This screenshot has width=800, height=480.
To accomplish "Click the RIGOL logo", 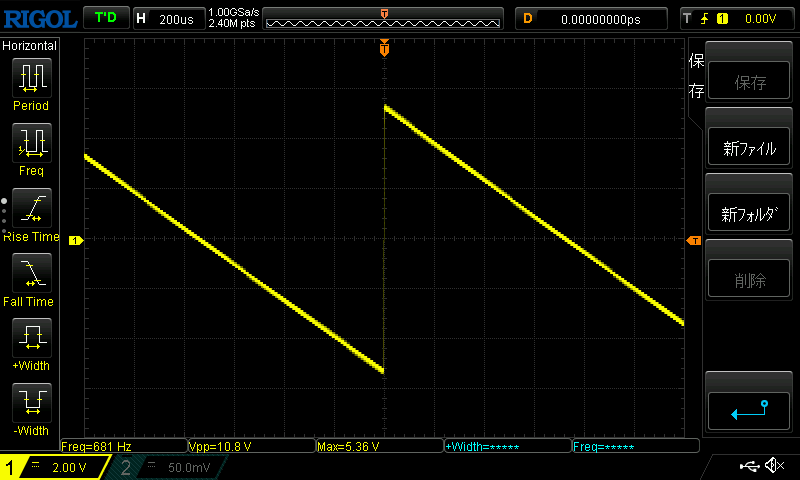I will 40,19.
